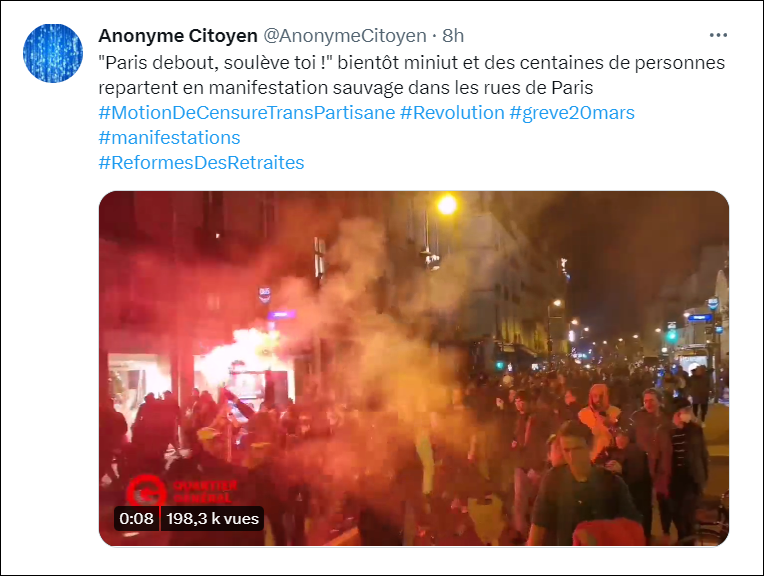The image size is (765, 577).
Task: Click the red Quartier Général circular logo
Action: coord(146,491)
